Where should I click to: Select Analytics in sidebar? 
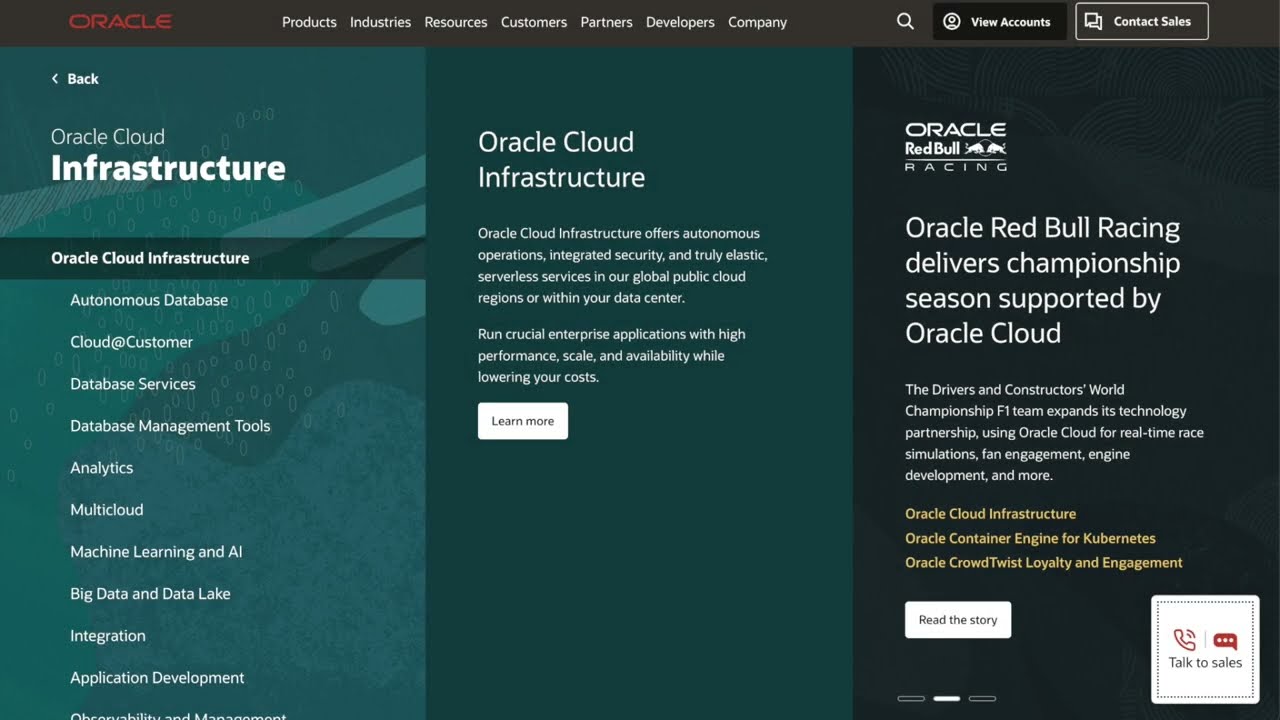tap(101, 468)
